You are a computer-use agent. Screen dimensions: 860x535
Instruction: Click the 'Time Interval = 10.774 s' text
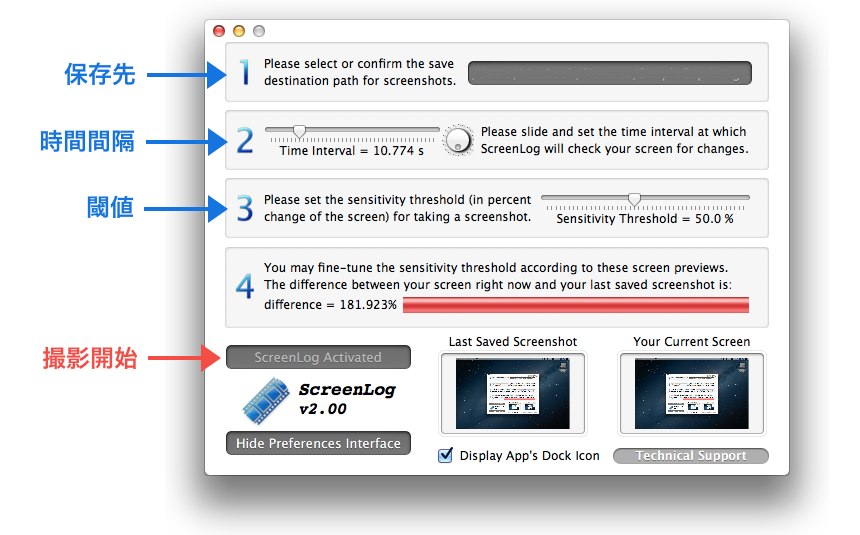click(352, 151)
